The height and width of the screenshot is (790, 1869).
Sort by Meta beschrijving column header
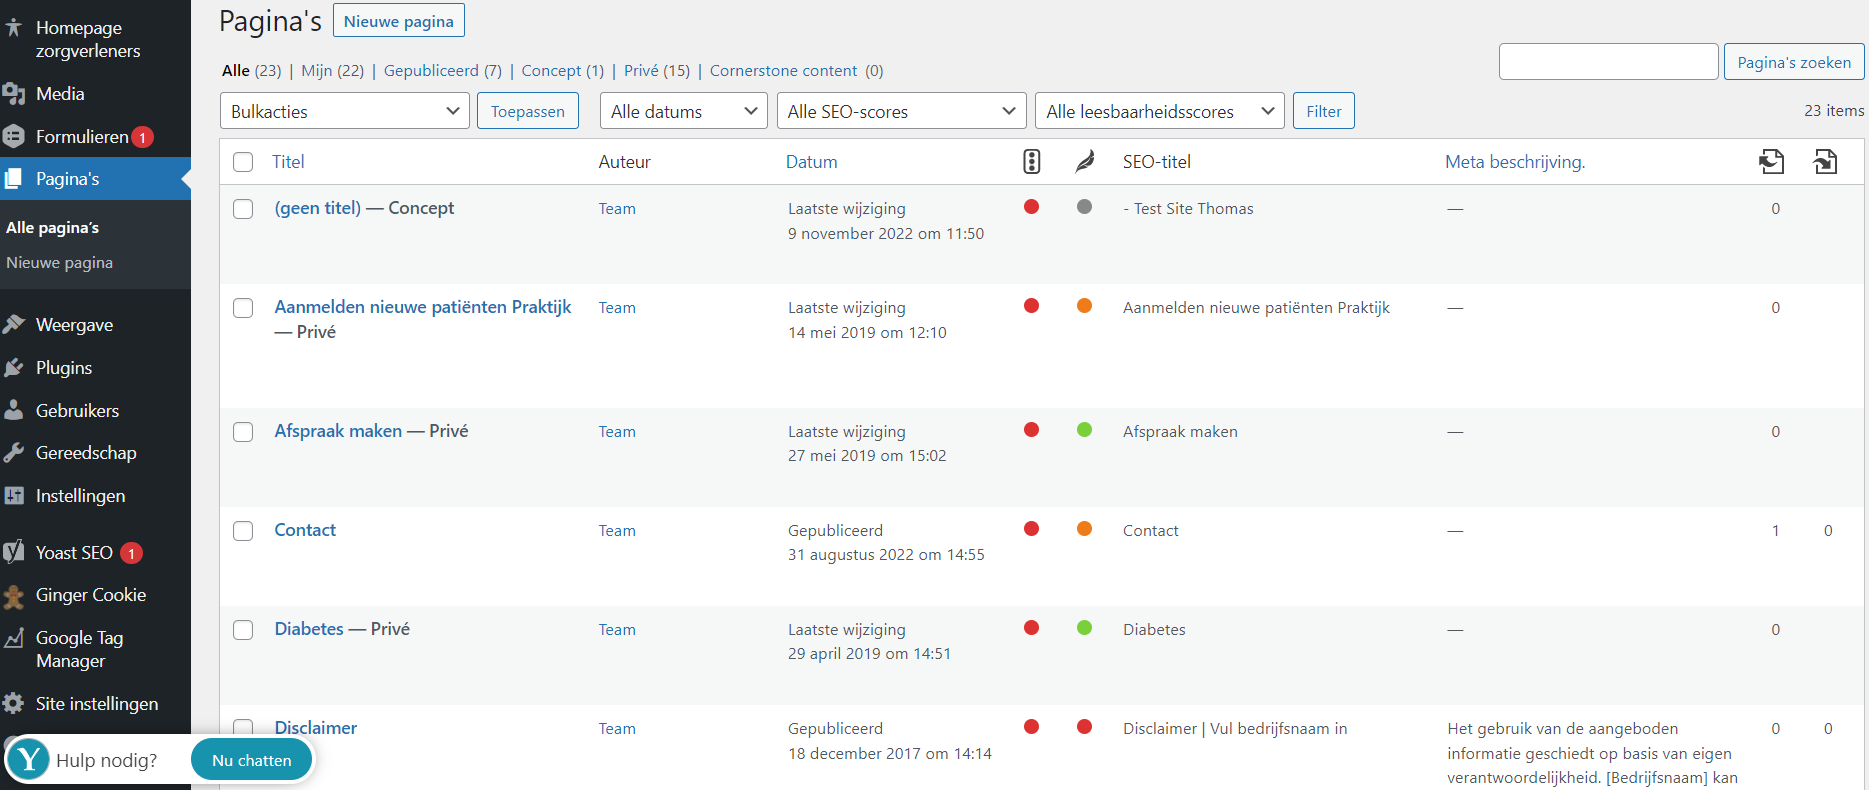tap(1515, 162)
